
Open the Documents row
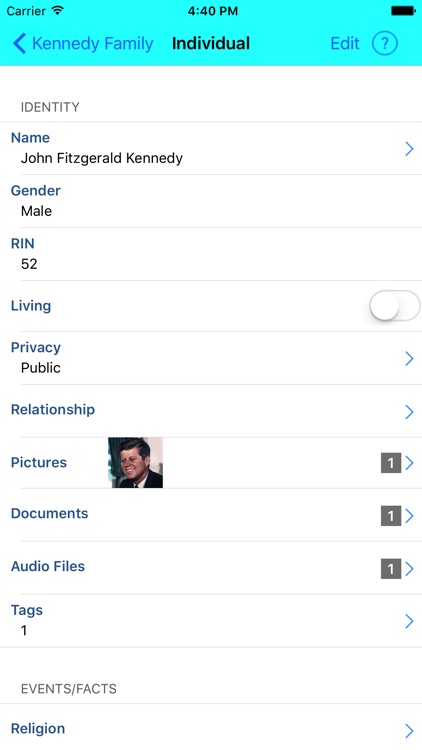coord(211,515)
